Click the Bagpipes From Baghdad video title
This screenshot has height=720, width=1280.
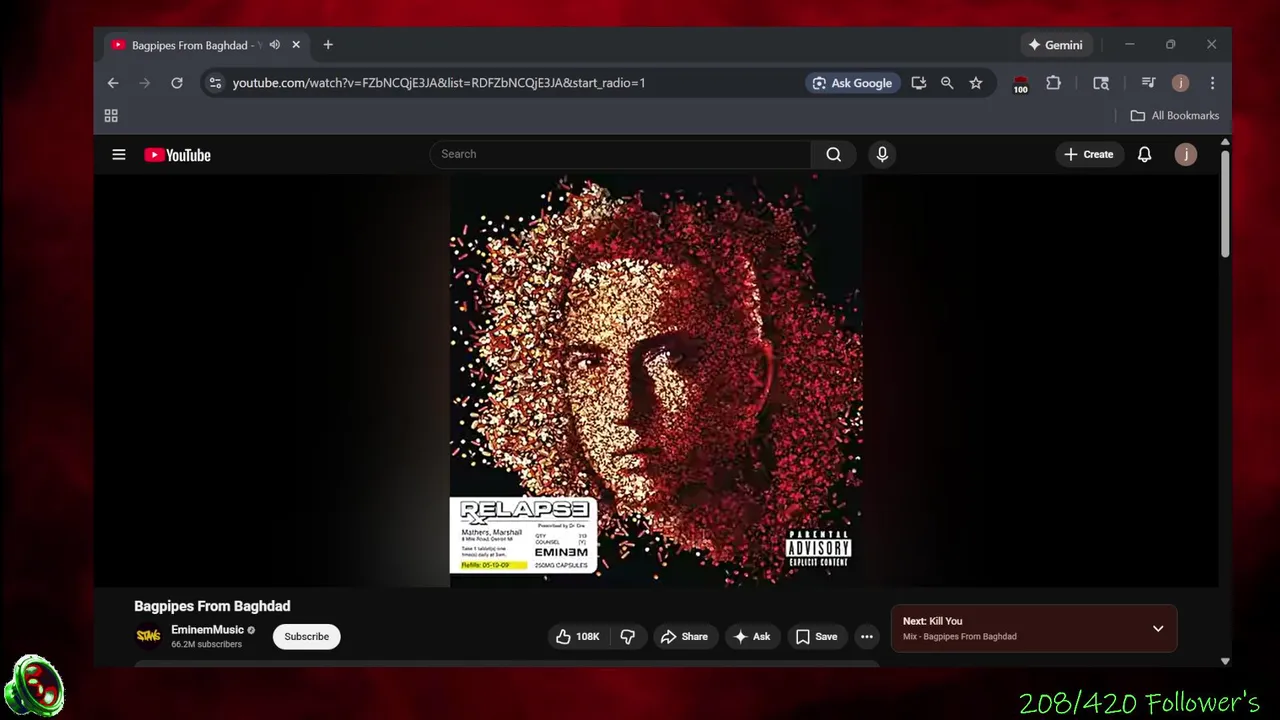click(212, 606)
